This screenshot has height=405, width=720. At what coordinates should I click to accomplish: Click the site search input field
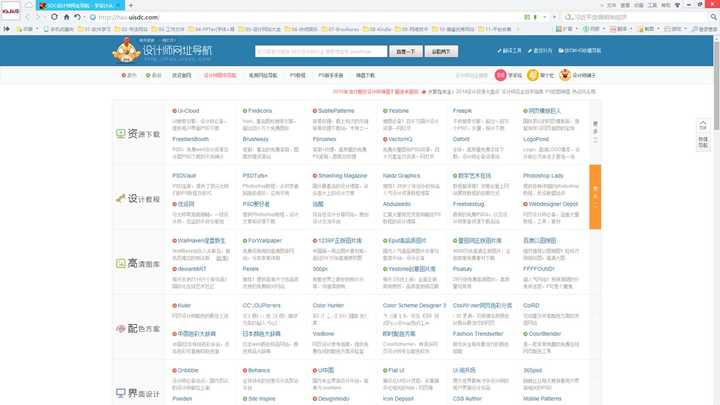321,51
